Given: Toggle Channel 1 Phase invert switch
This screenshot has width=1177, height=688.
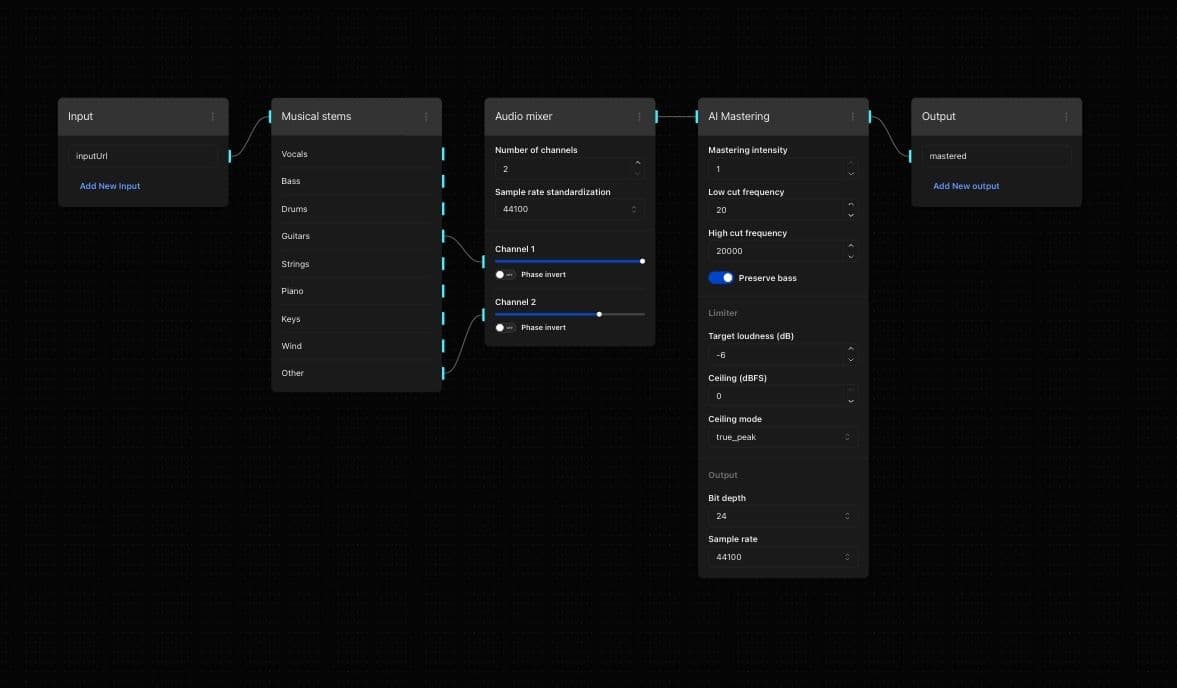Looking at the screenshot, I should (505, 275).
